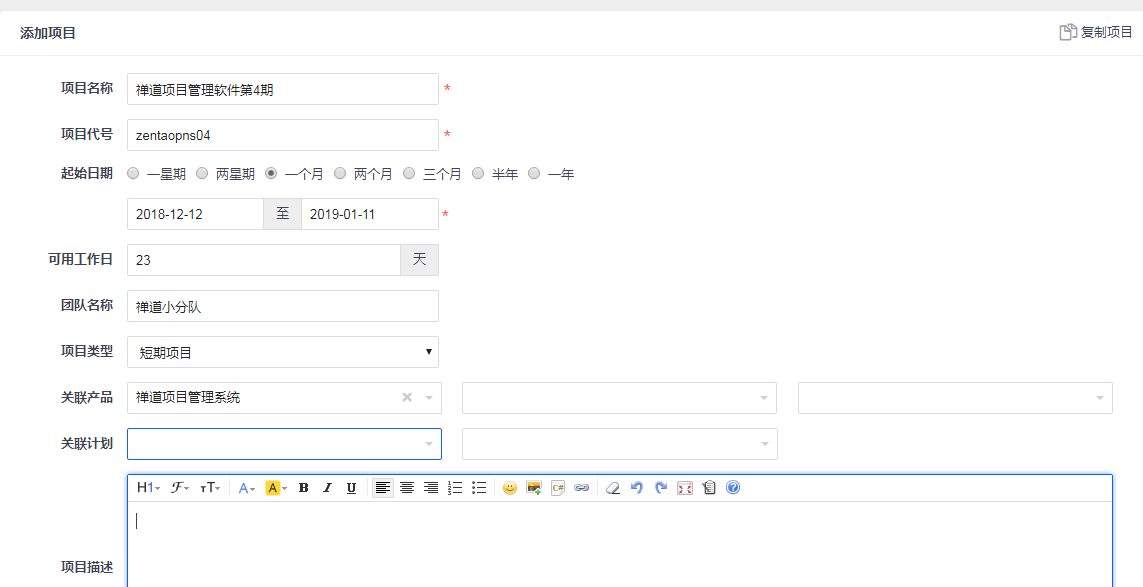Viewport: 1143px width, 587px height.
Task: Open the editor help icon
Action: (x=733, y=488)
